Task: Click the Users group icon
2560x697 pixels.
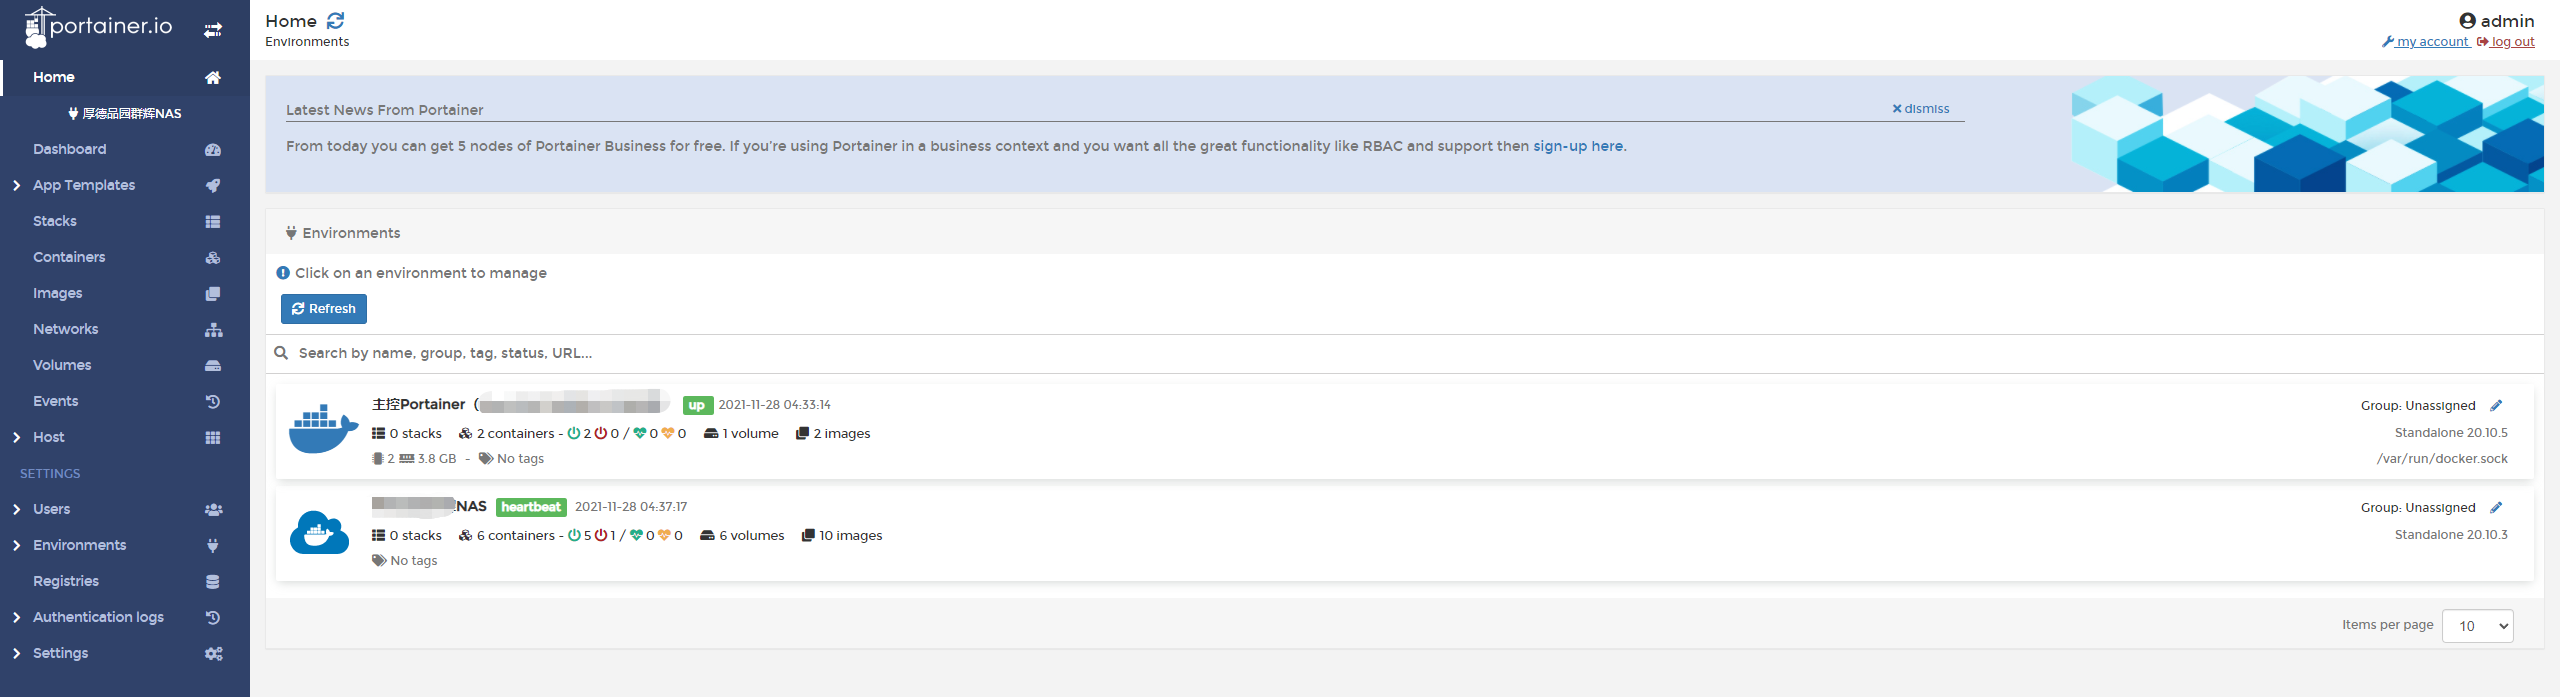Action: click(213, 510)
